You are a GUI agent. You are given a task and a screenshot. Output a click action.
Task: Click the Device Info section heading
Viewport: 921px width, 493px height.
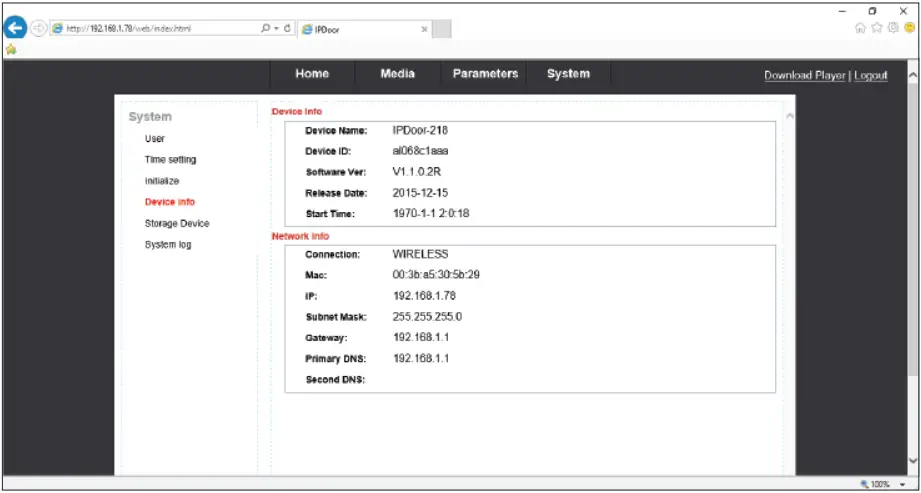click(297, 111)
